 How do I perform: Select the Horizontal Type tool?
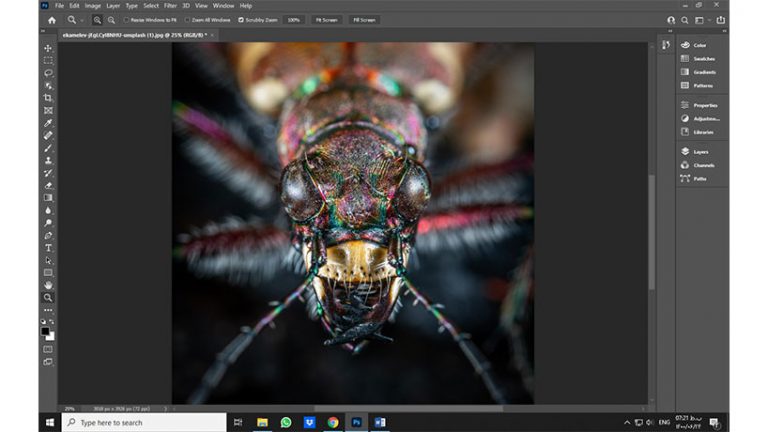coord(48,248)
